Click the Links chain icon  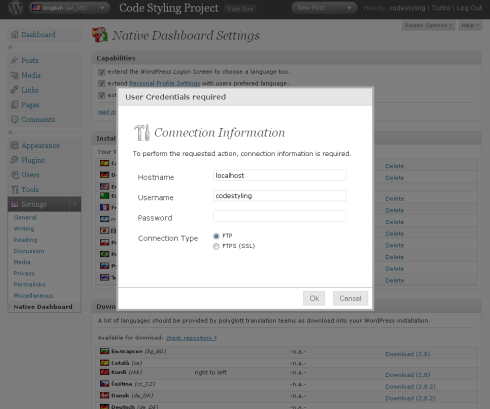[x=14, y=90]
